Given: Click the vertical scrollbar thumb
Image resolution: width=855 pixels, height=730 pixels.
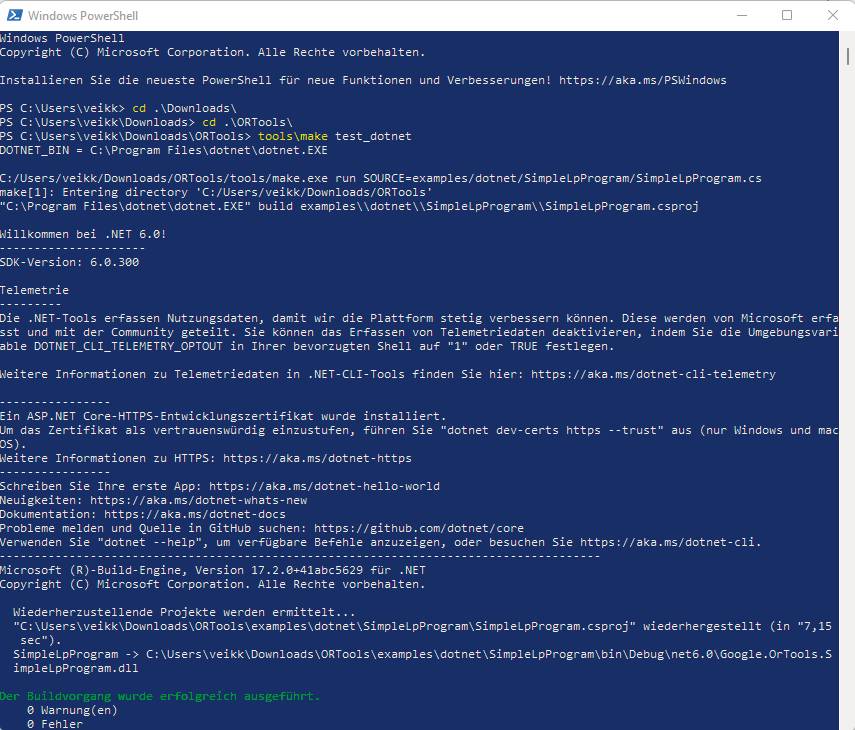Looking at the screenshot, I should [x=848, y=56].
